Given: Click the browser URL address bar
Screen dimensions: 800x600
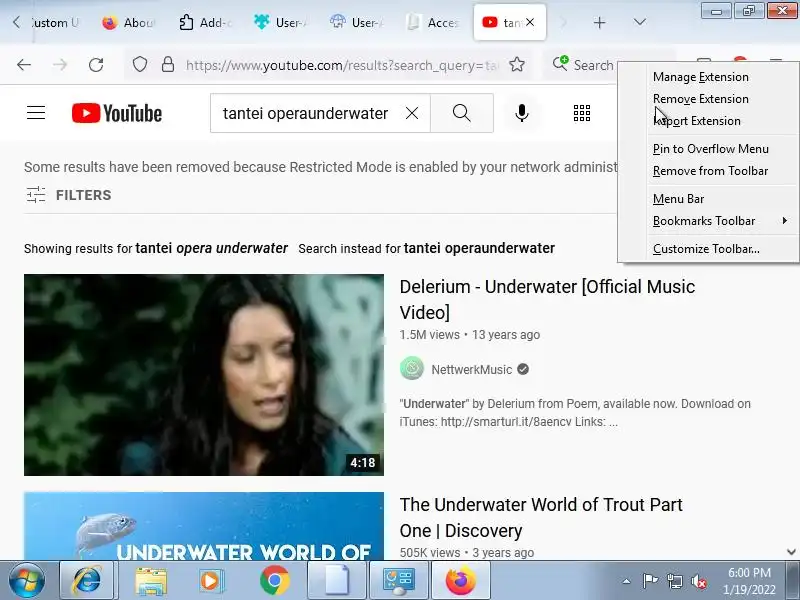Looking at the screenshot, I should click(341, 65).
